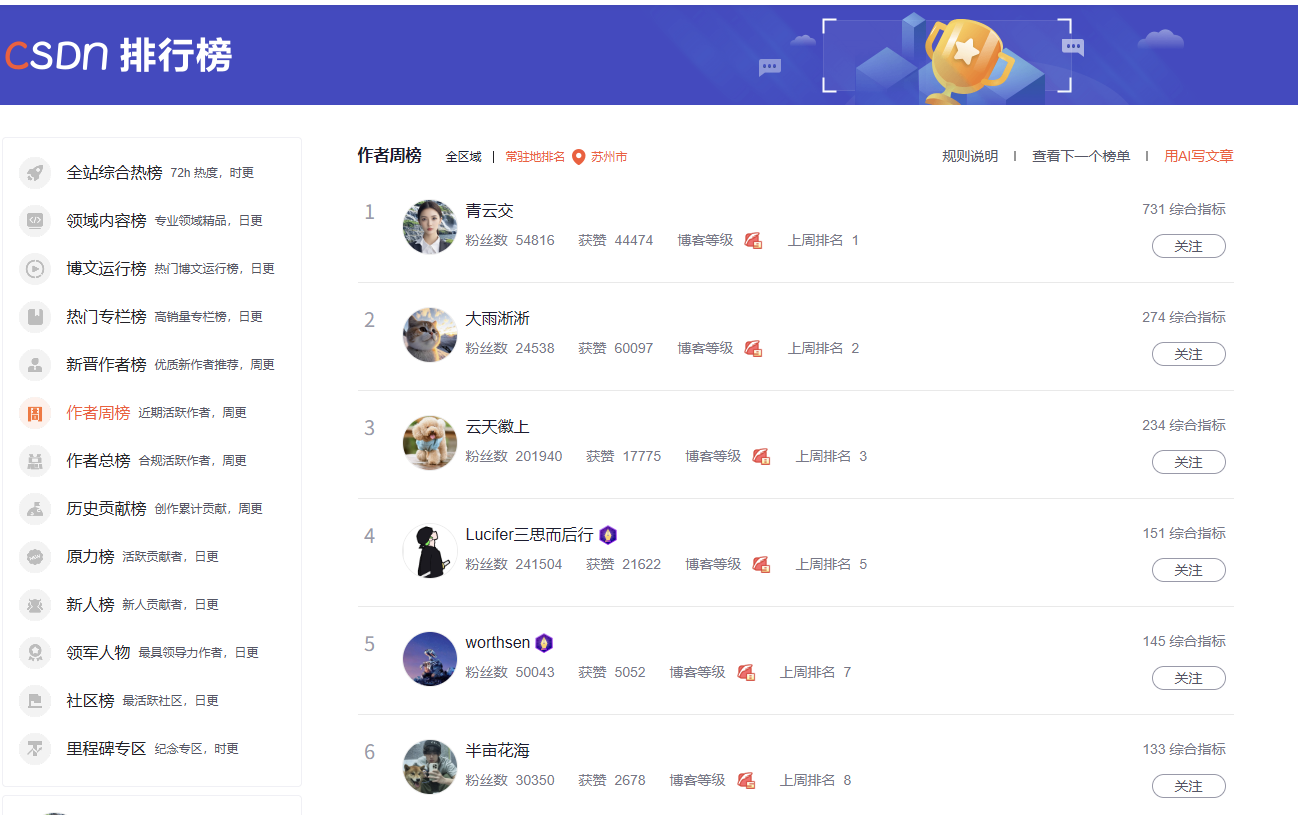Click the 作者总榜 sidebar icon
The image size is (1298, 815).
click(x=35, y=461)
